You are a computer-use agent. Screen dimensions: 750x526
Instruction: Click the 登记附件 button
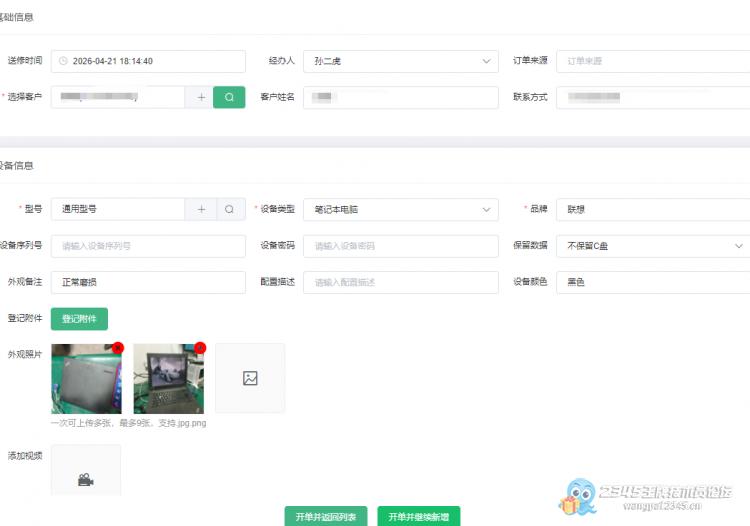click(79, 318)
